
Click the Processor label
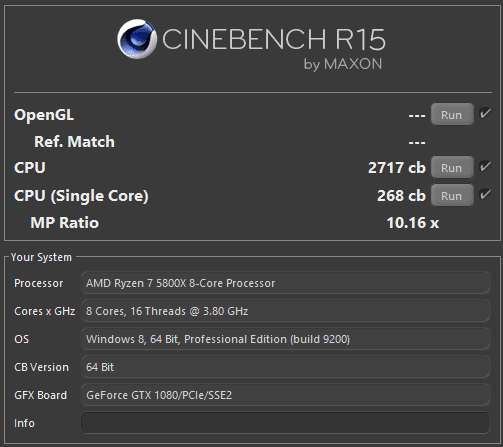tap(39, 283)
